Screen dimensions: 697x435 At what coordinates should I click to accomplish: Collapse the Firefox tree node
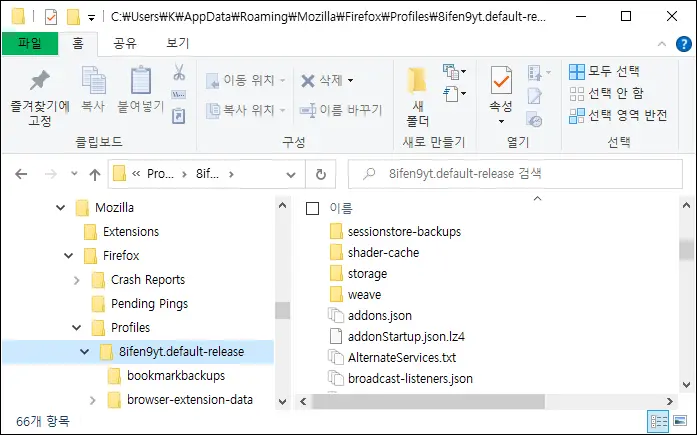[x=68, y=255]
